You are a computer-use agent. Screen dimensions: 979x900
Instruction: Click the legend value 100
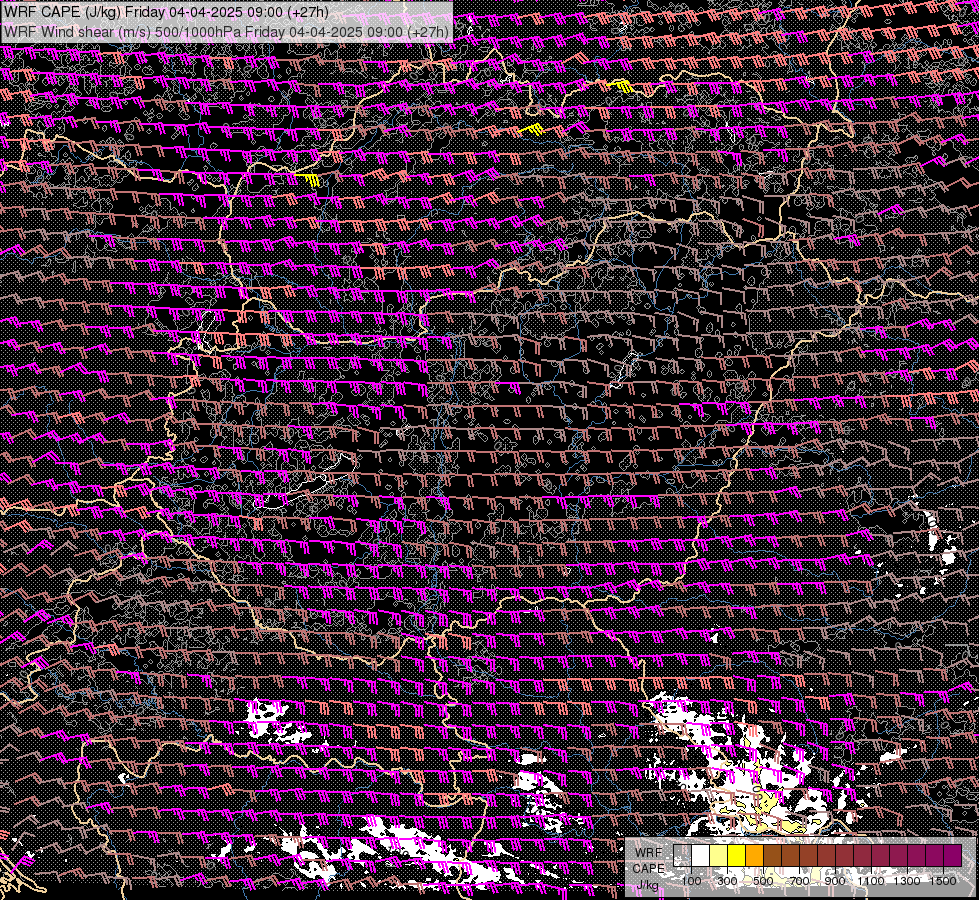691,881
